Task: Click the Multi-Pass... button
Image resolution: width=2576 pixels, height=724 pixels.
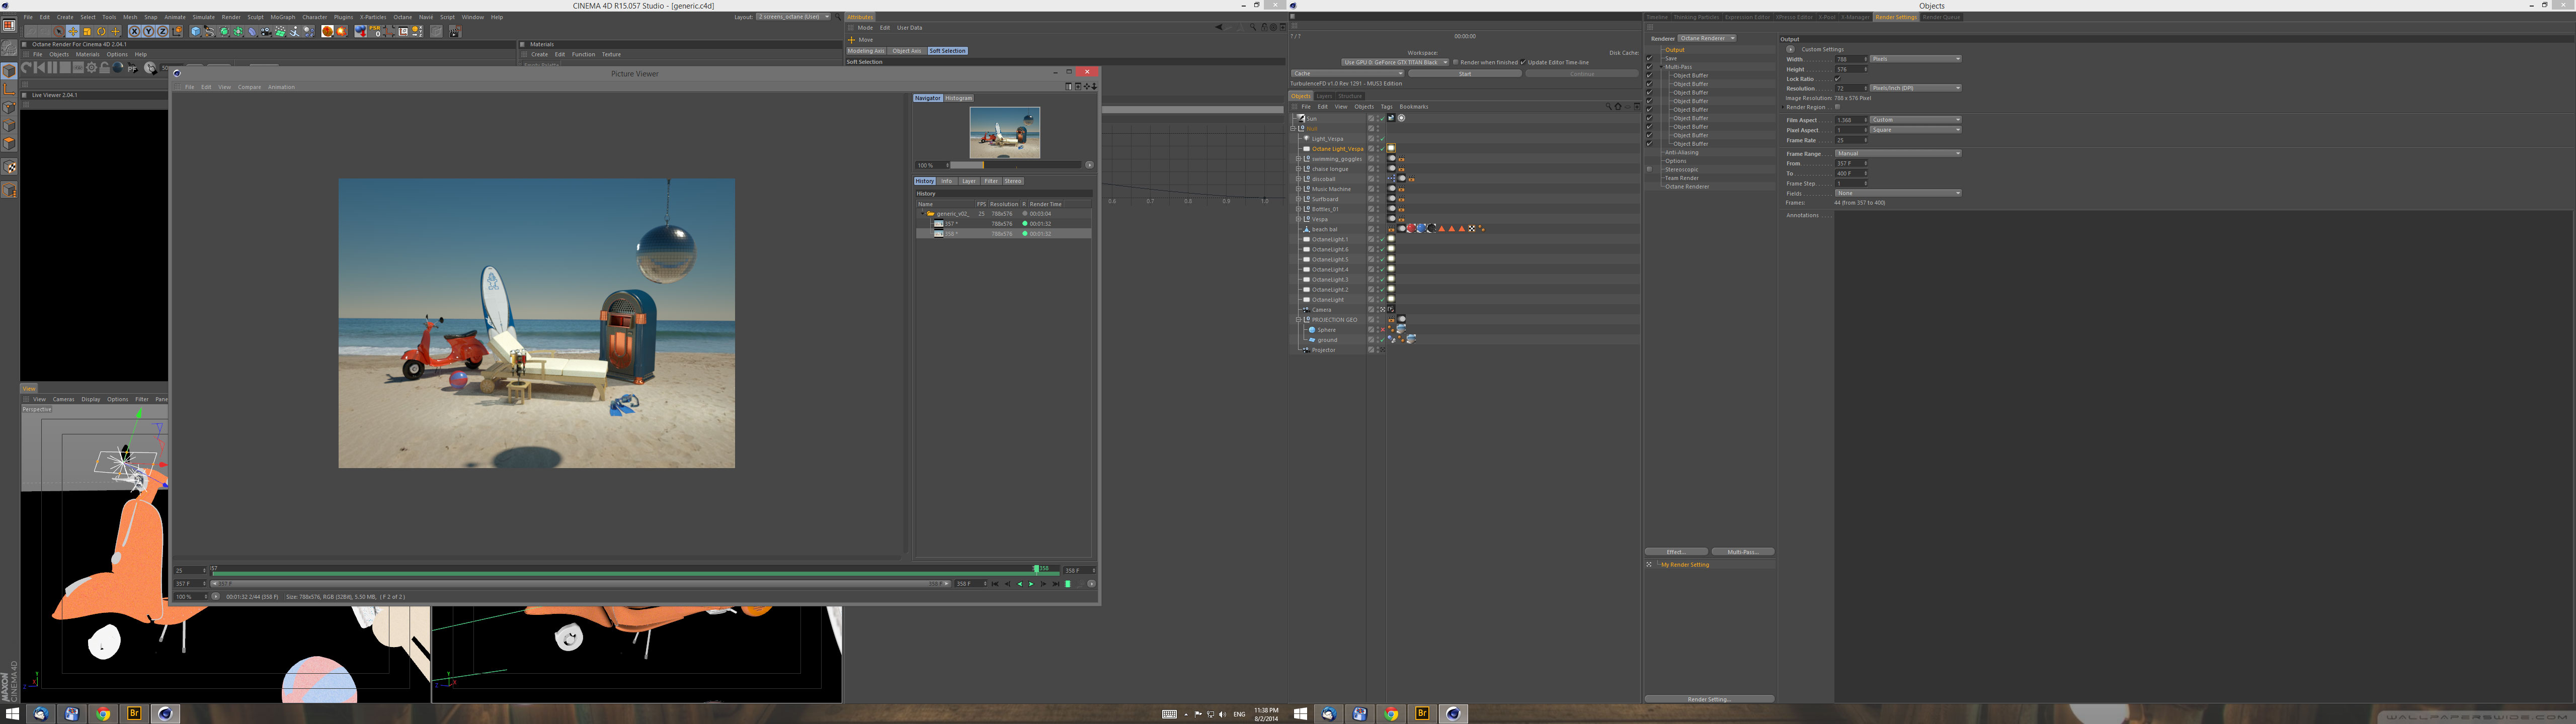Action: (x=1742, y=552)
